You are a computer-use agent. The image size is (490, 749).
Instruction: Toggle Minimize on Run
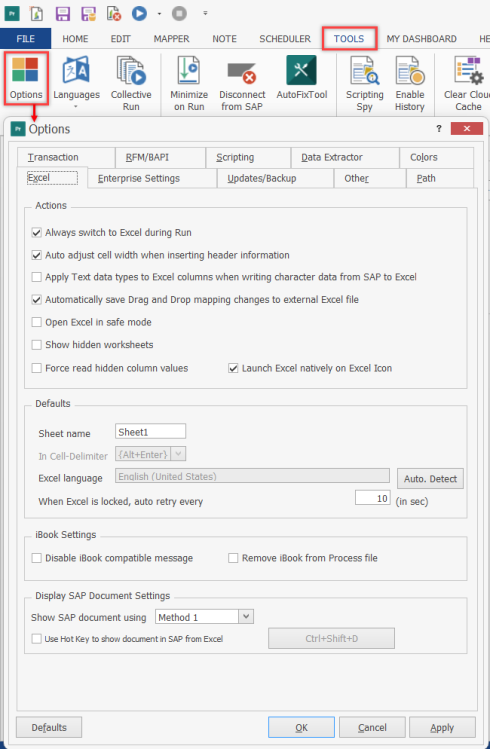tap(189, 83)
